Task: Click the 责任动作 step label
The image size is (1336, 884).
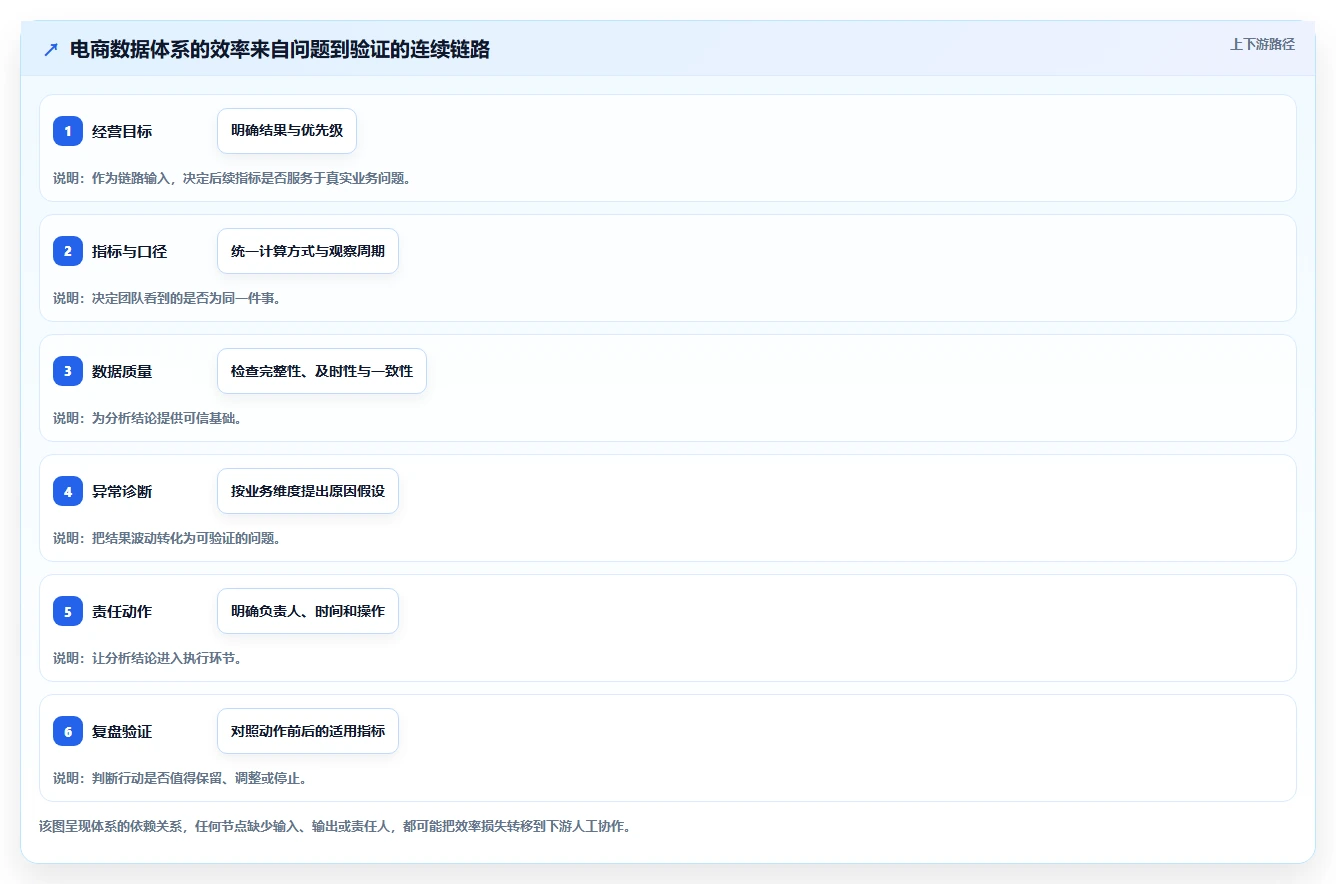Action: point(122,611)
